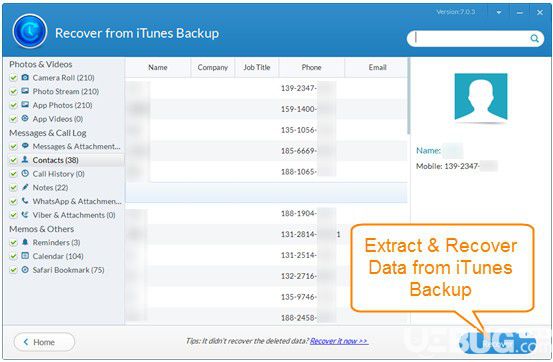The width and height of the screenshot is (553, 362).
Task: Open Calendar (104) category
Action: 58,256
